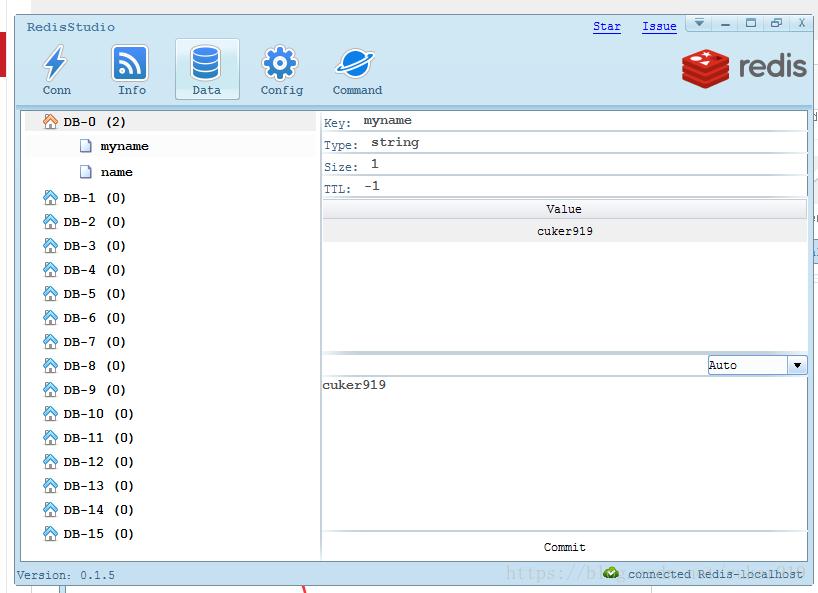Open the Command planet tab
The image size is (818, 593).
tap(357, 69)
